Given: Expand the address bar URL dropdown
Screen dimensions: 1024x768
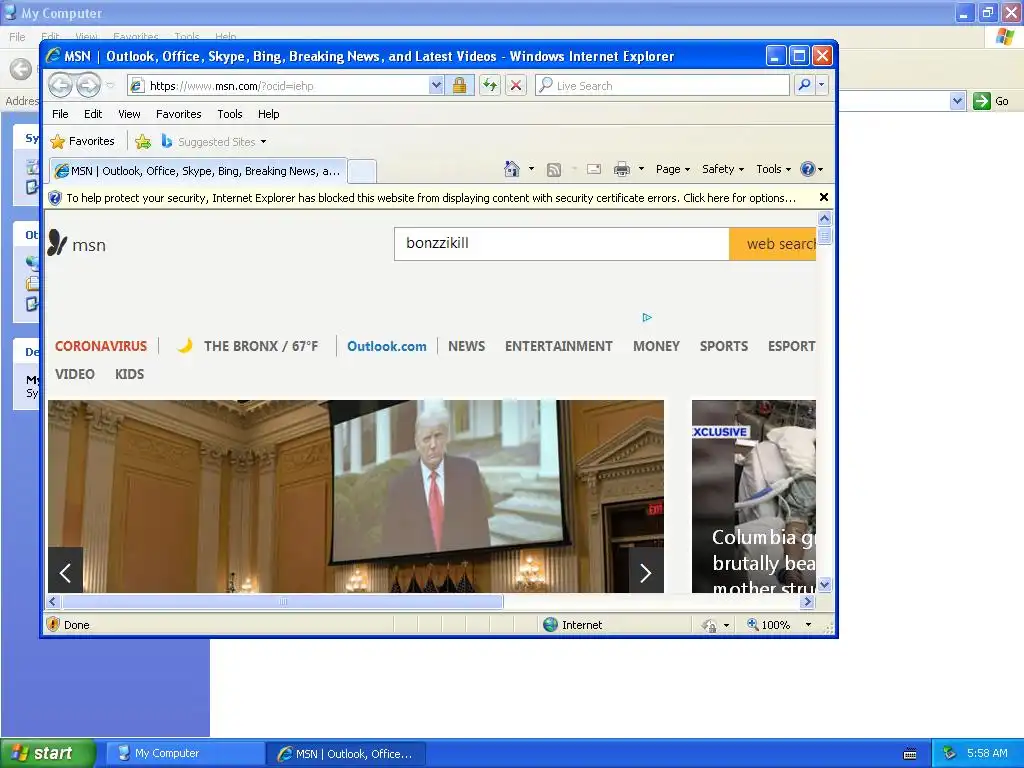Looking at the screenshot, I should pyautogui.click(x=436, y=86).
